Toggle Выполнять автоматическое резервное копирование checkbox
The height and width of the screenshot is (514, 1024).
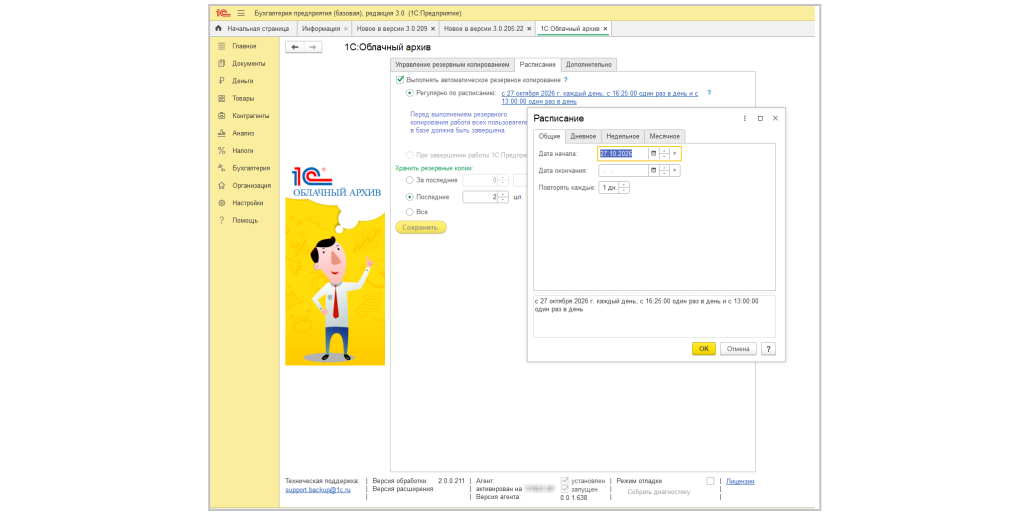click(400, 80)
